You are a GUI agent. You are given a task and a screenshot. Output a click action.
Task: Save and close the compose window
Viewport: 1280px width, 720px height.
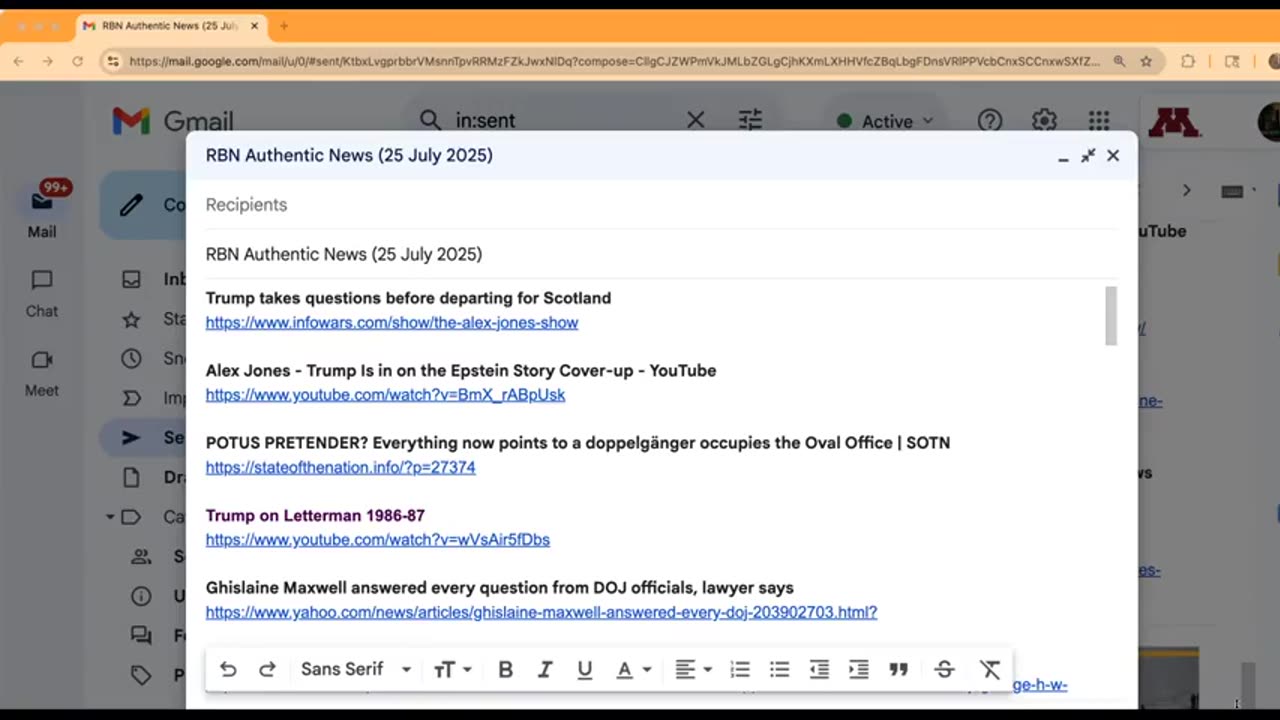pyautogui.click(x=1113, y=156)
